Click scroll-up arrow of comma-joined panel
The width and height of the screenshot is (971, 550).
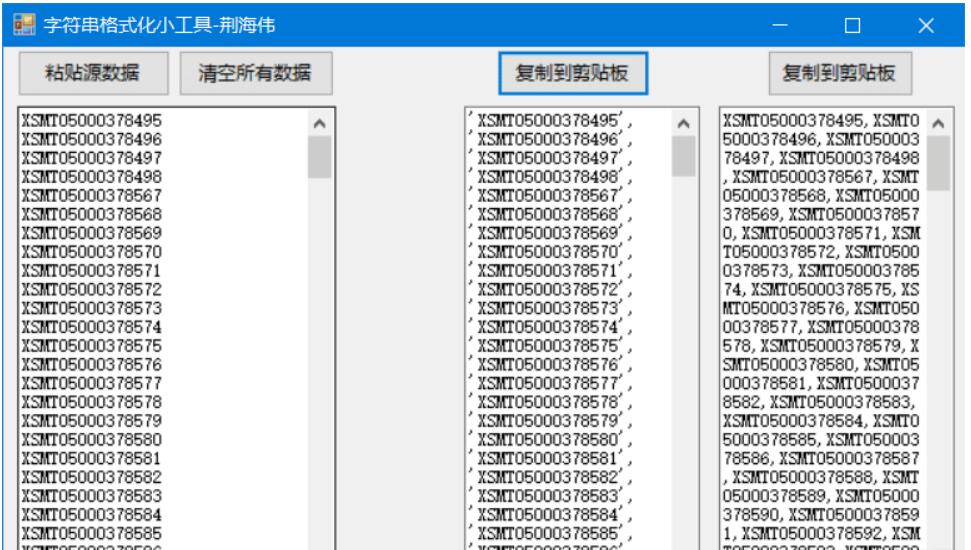pyautogui.click(x=938, y=123)
